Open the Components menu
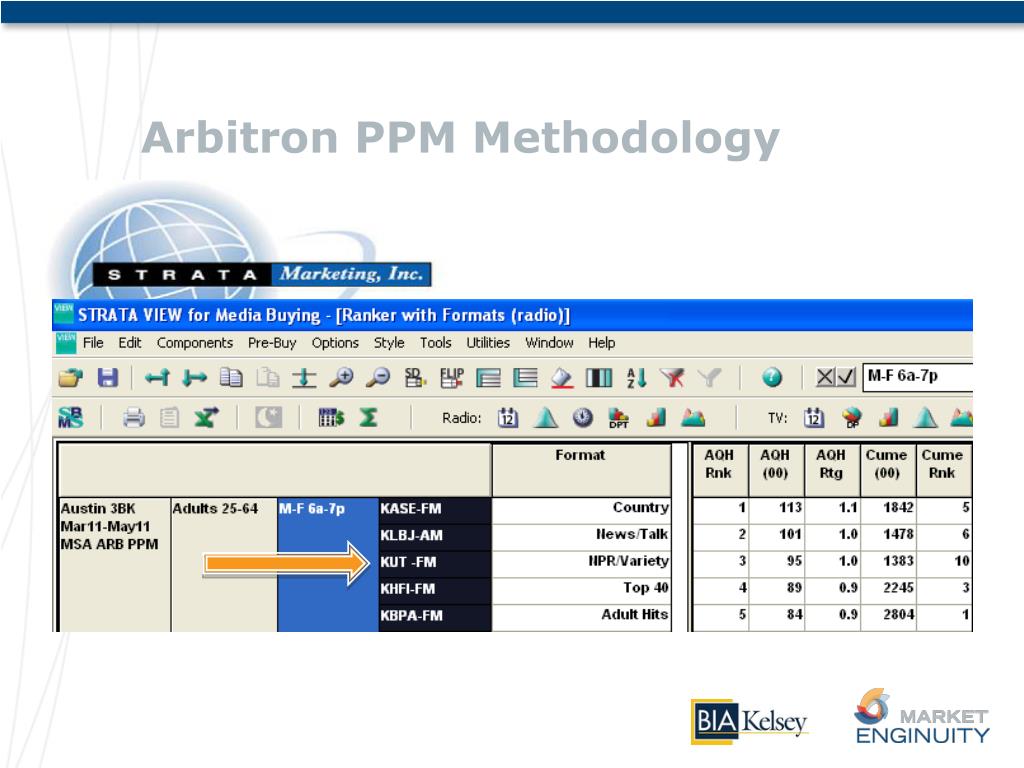Viewport: 1024px width, 768px height. (x=195, y=343)
